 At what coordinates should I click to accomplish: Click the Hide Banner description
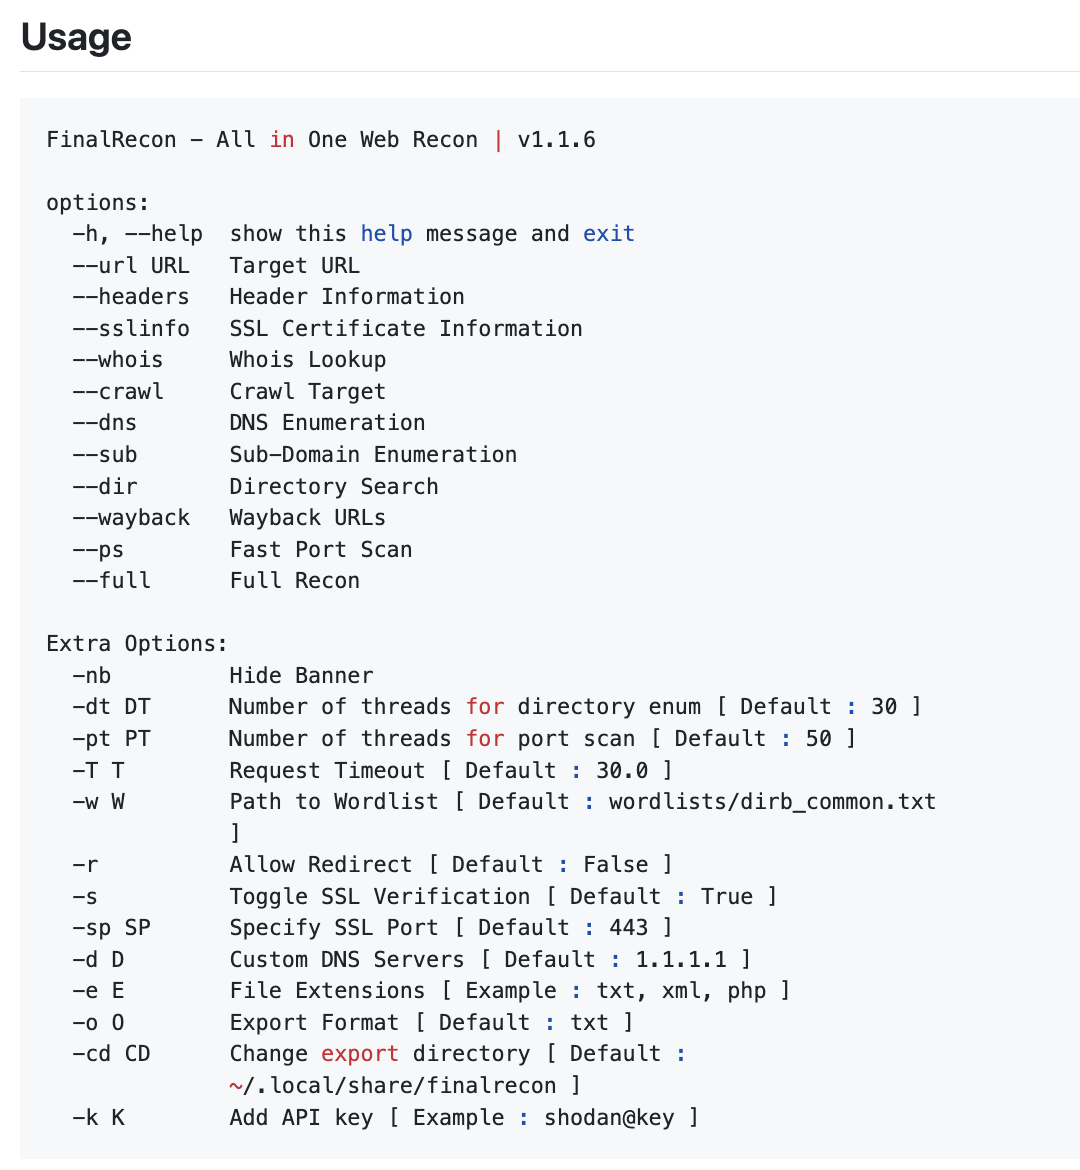coord(301,675)
